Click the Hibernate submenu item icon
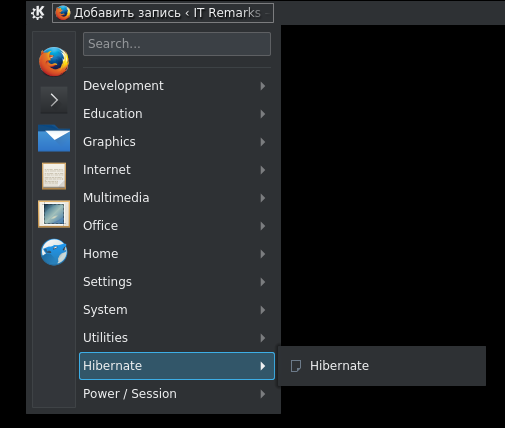Screen dimensions: 505x428 296,366
